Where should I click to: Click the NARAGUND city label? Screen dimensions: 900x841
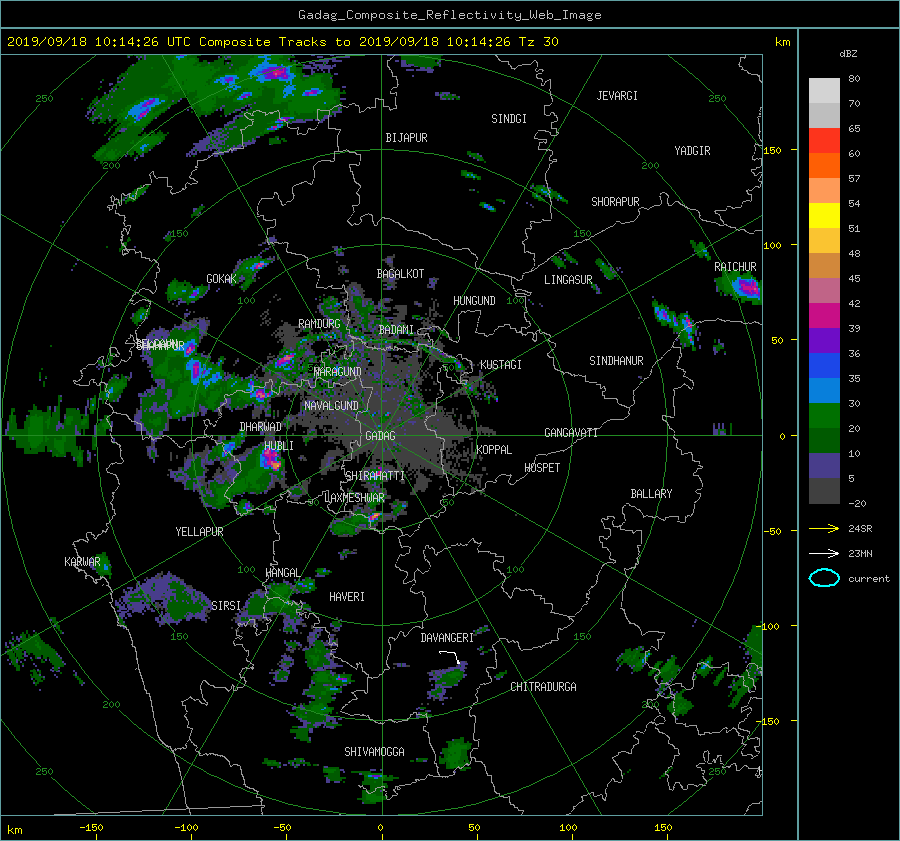[338, 371]
